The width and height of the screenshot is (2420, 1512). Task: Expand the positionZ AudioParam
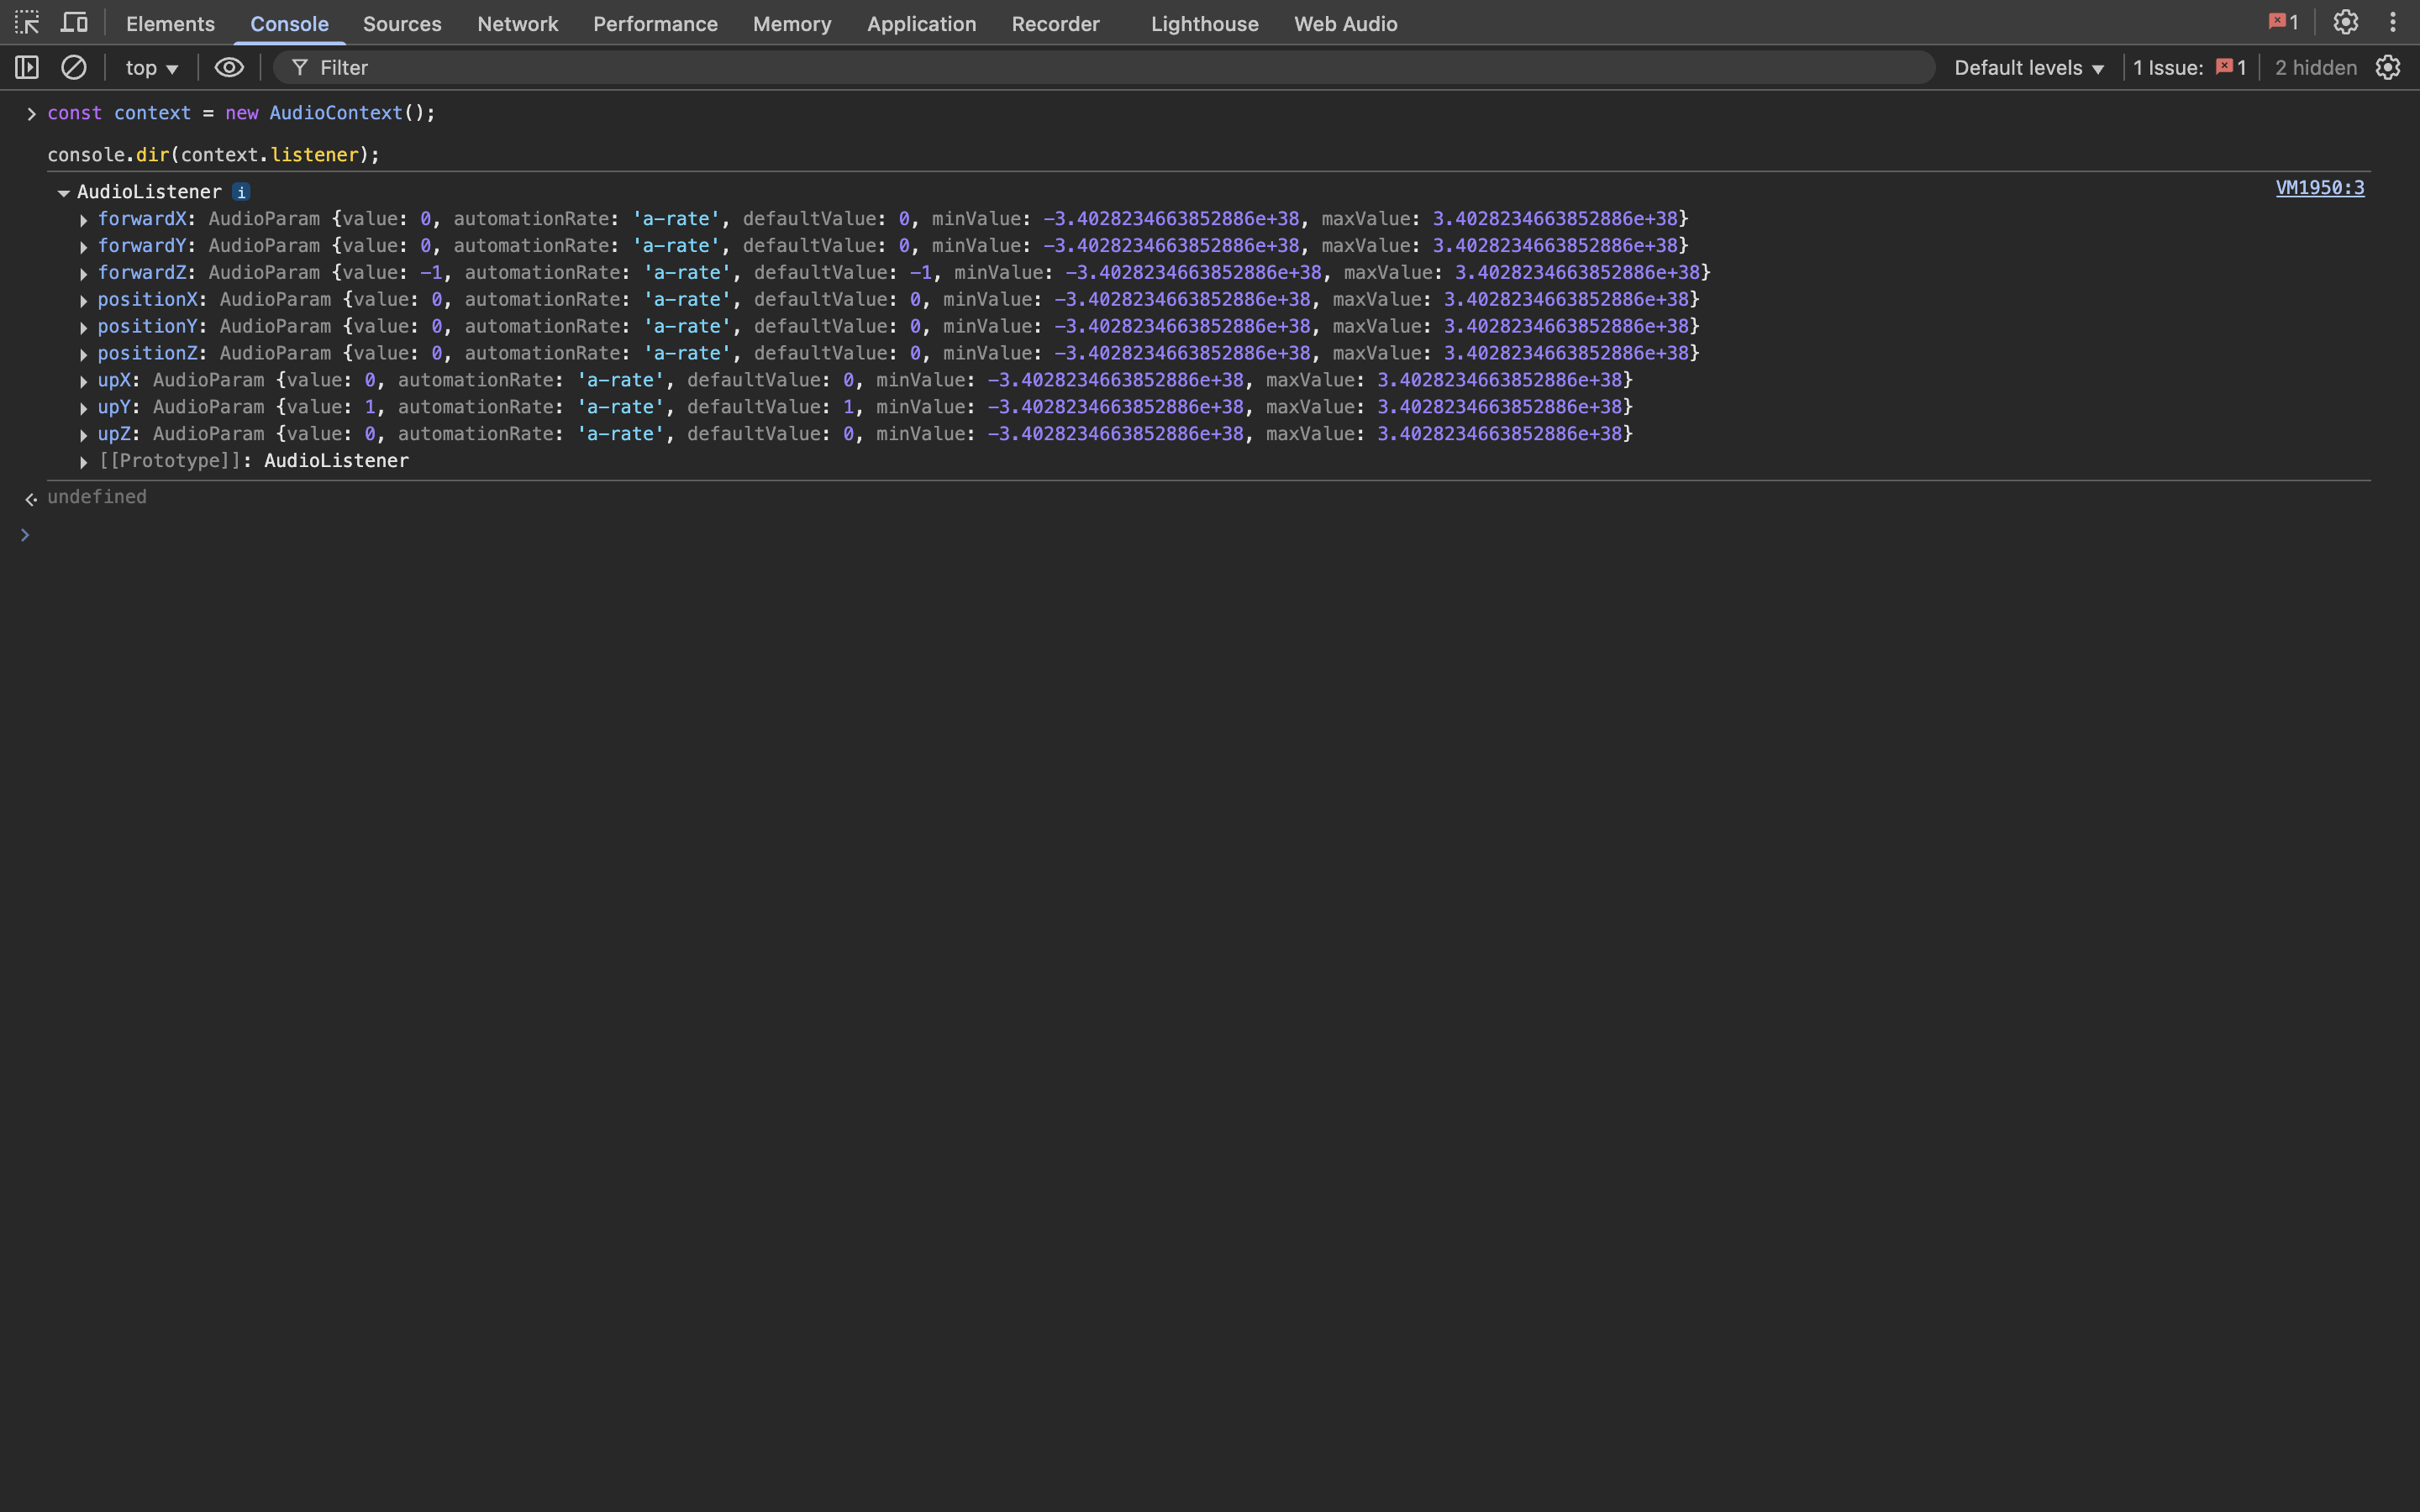[x=84, y=355]
